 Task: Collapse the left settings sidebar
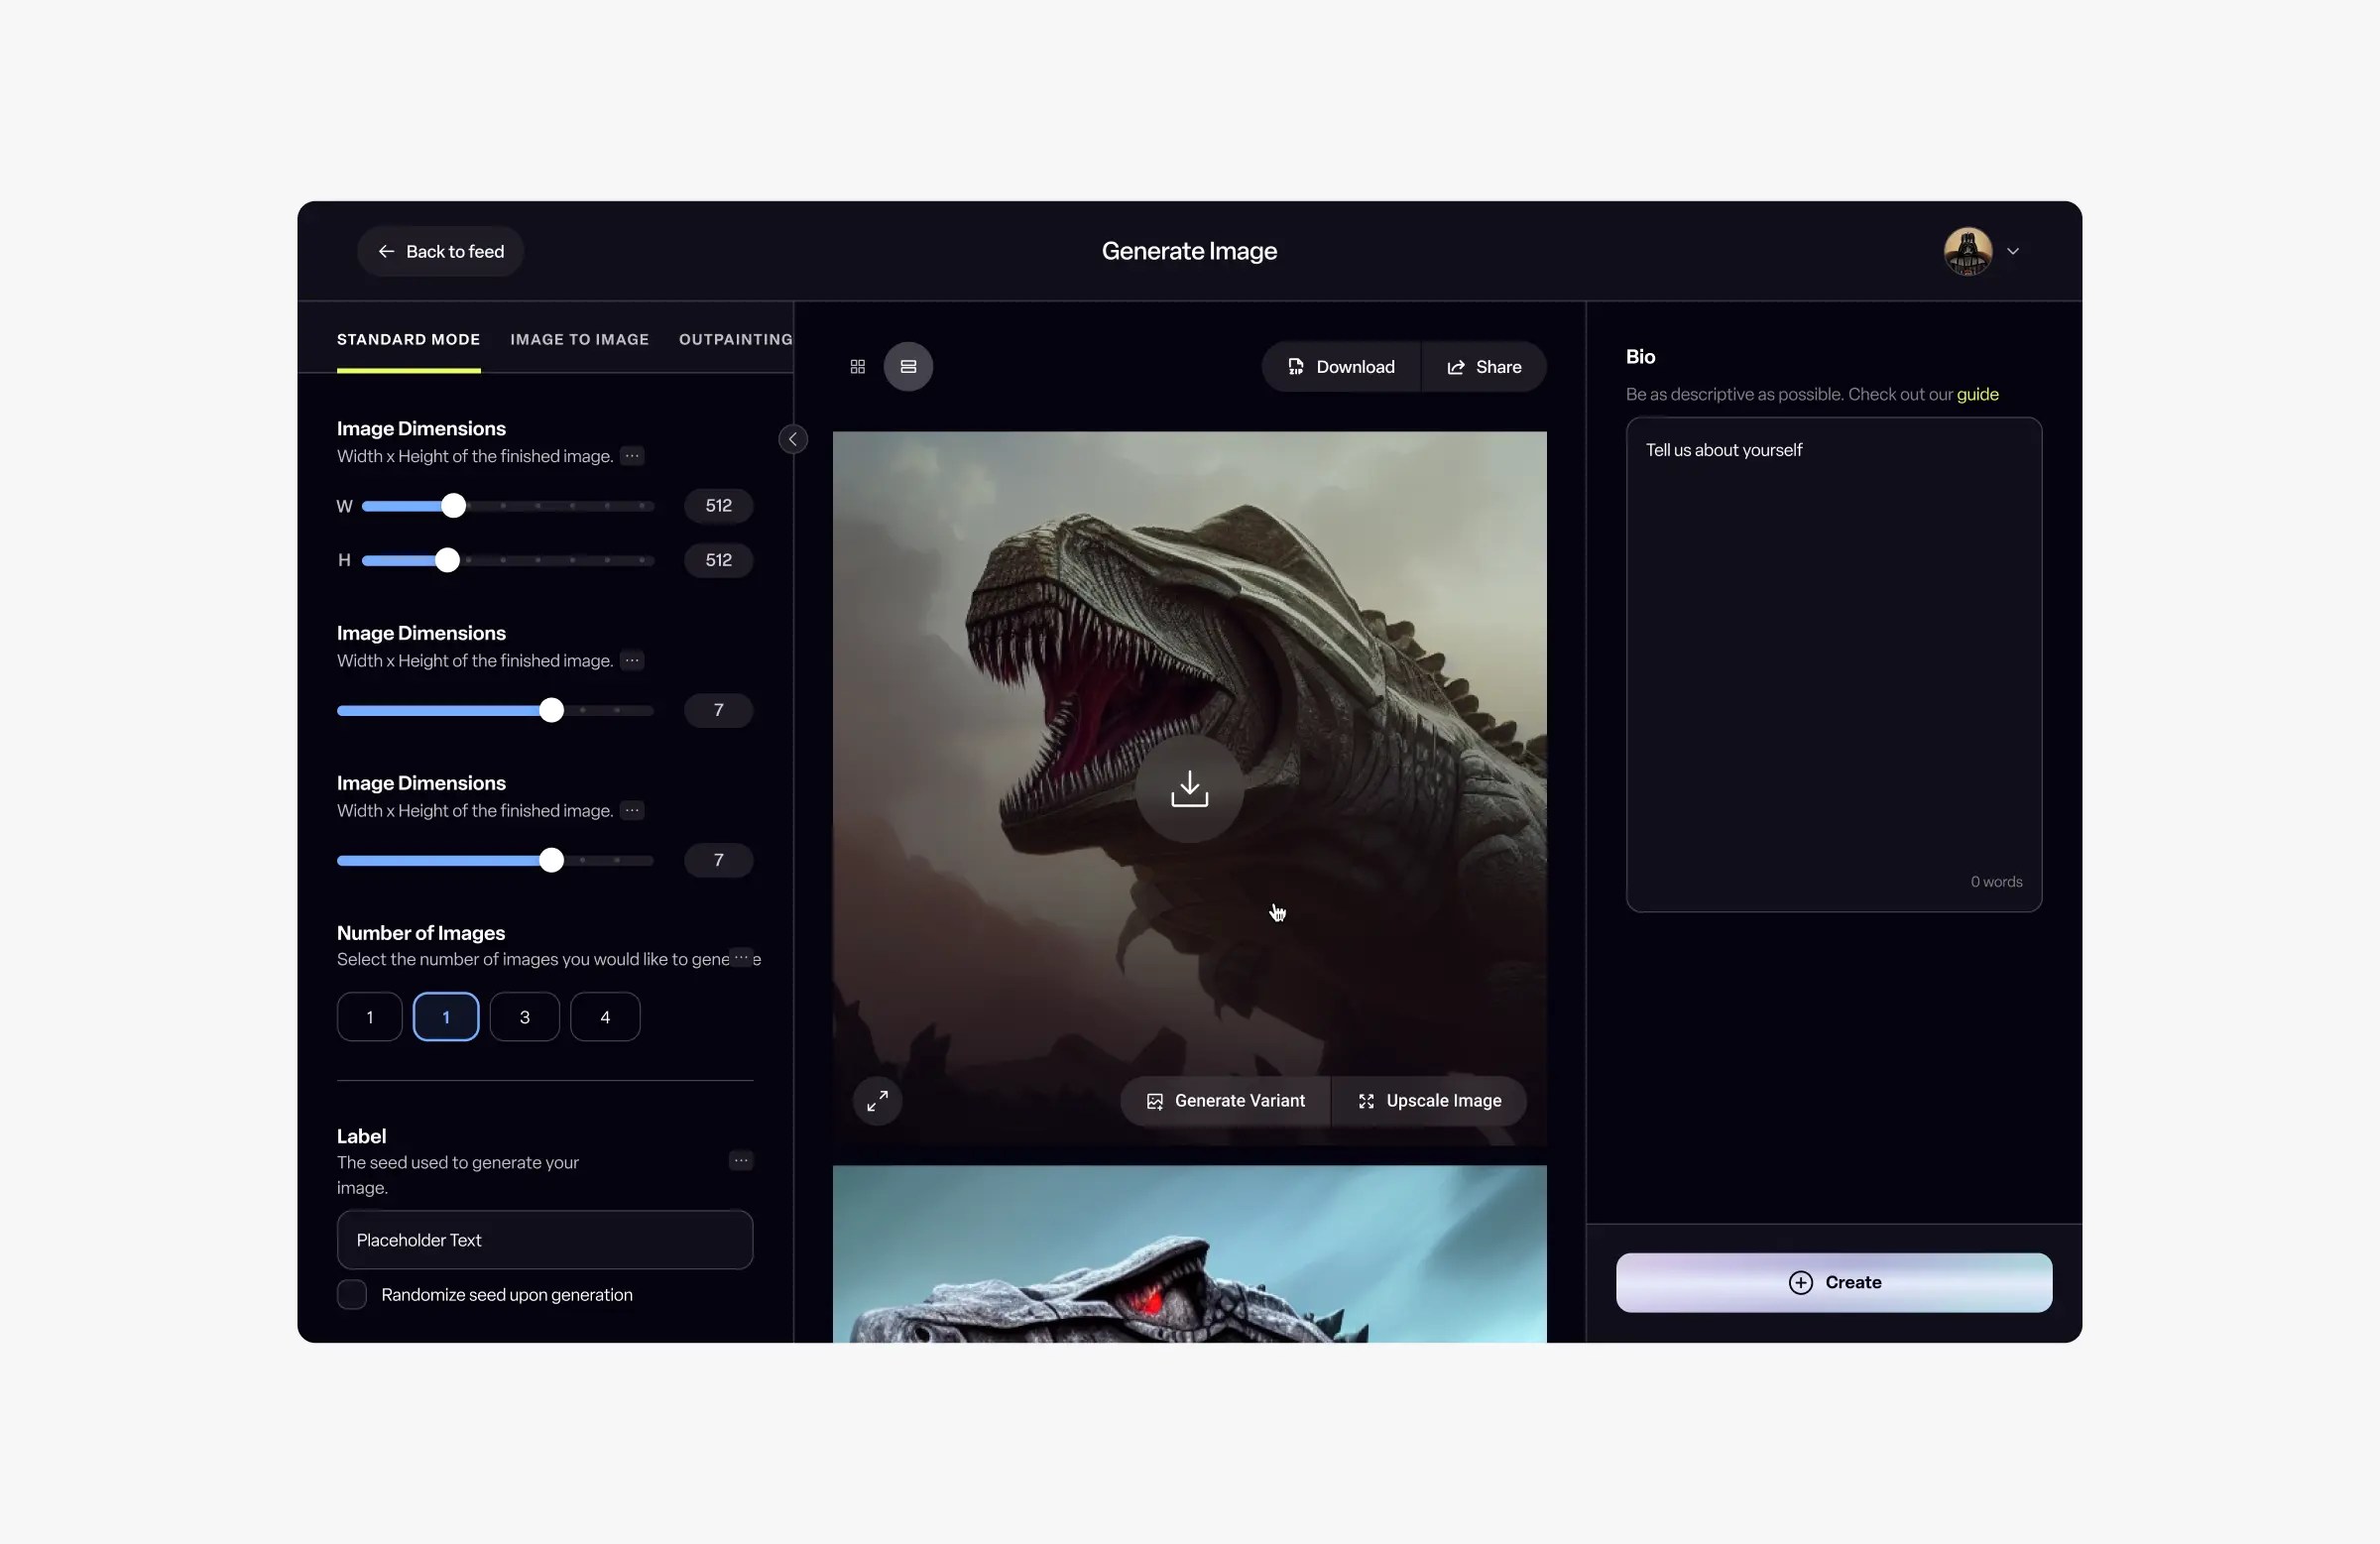coord(793,439)
